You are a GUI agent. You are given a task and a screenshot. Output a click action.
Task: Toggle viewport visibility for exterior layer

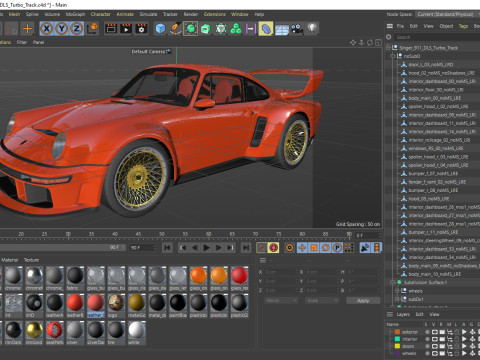[435, 332]
